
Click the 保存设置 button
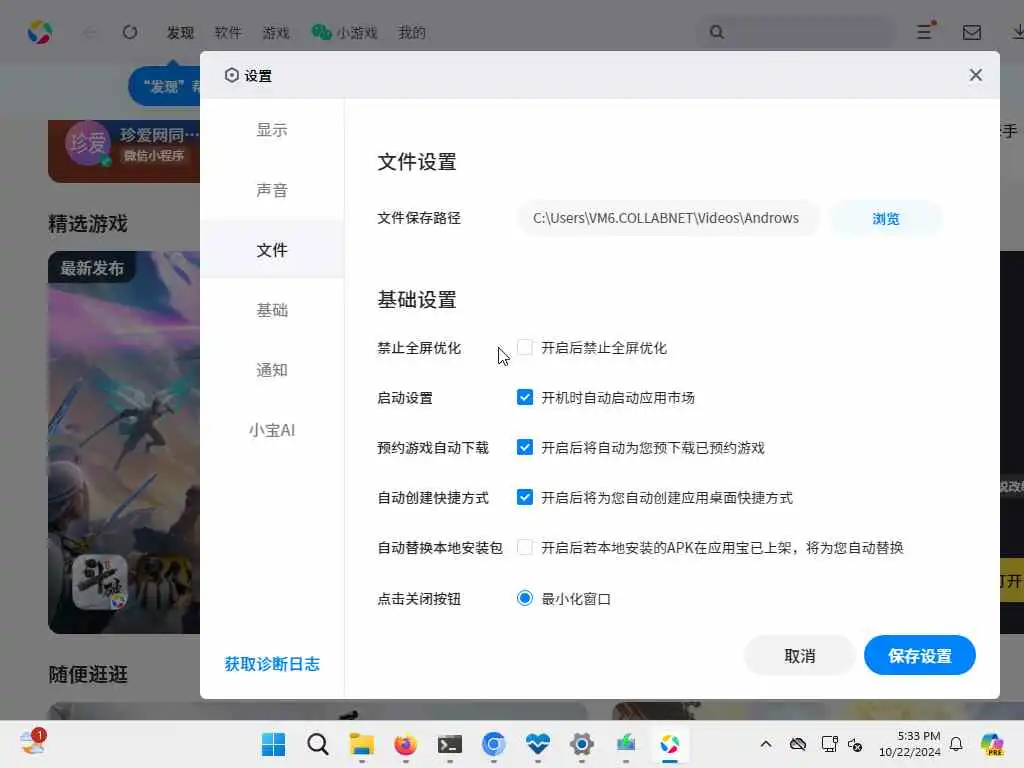click(x=920, y=656)
